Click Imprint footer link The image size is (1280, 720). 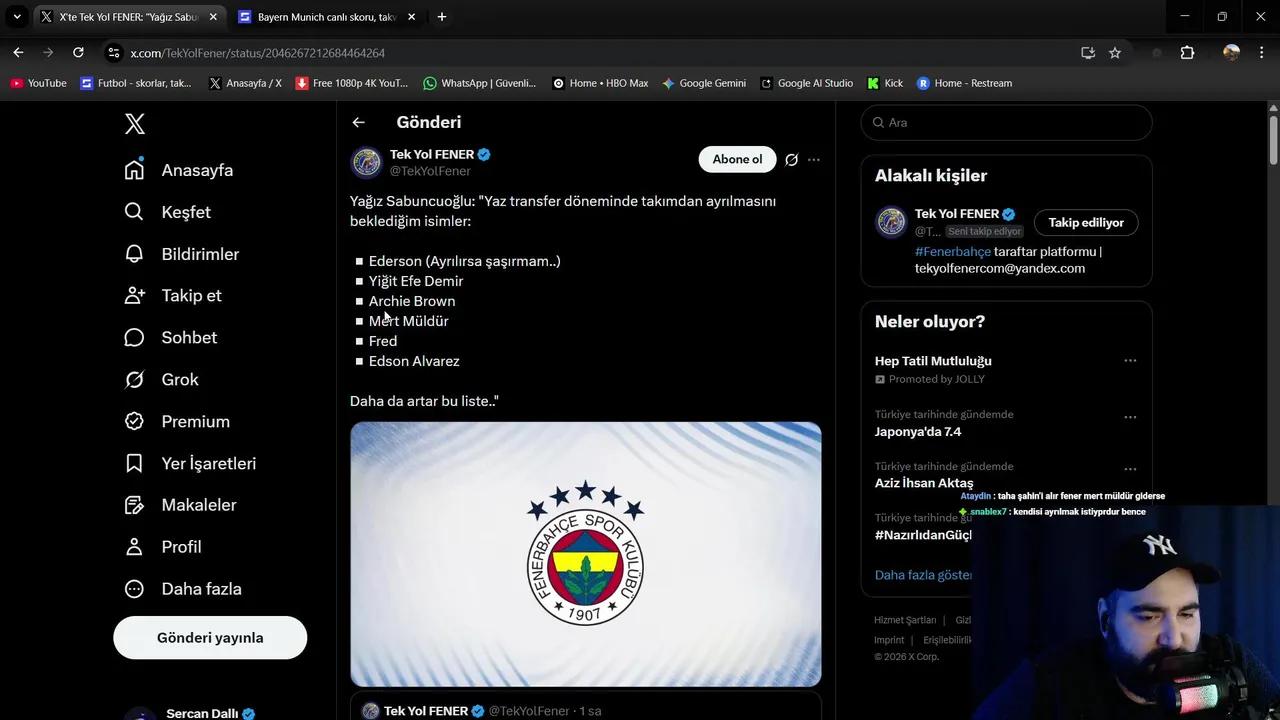coord(889,640)
